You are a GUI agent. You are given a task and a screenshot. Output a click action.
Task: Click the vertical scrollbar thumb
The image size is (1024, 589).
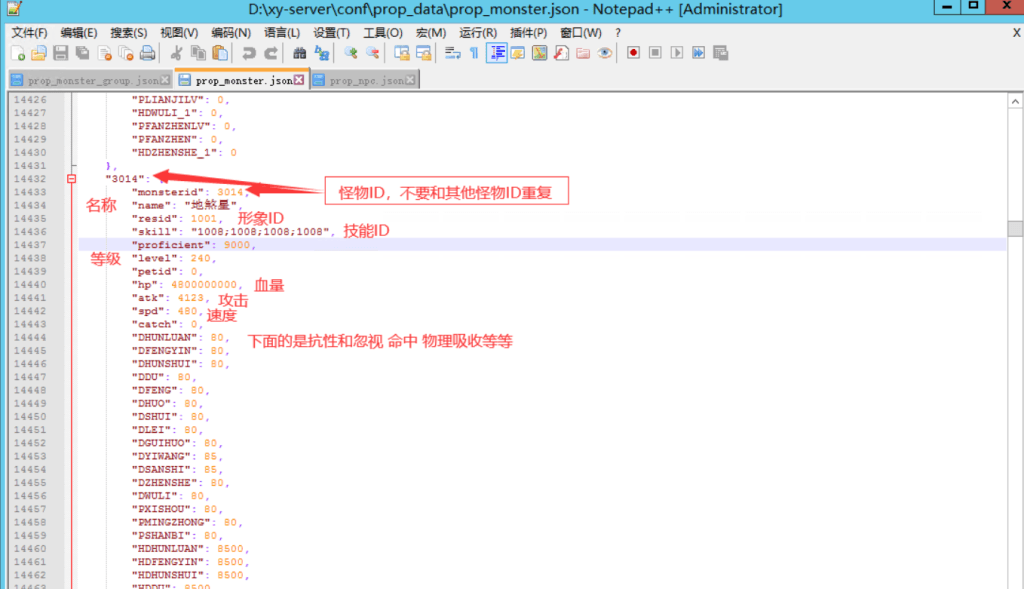coord(1015,228)
